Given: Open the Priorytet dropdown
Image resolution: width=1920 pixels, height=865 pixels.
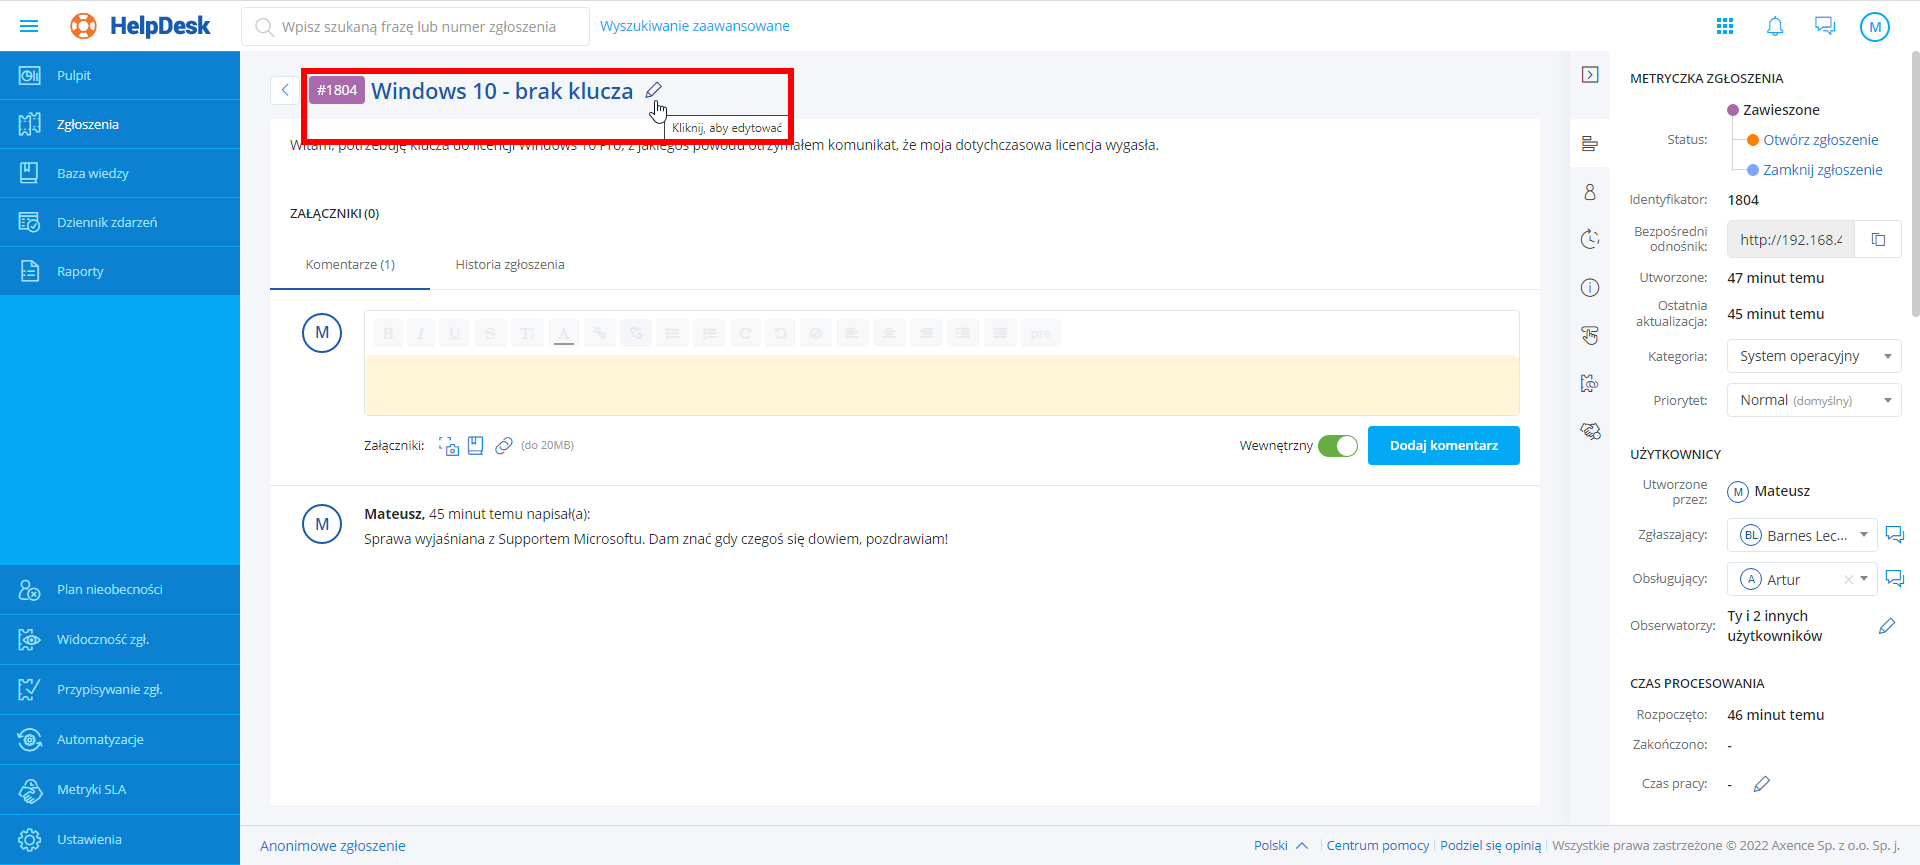Looking at the screenshot, I should [x=1813, y=400].
